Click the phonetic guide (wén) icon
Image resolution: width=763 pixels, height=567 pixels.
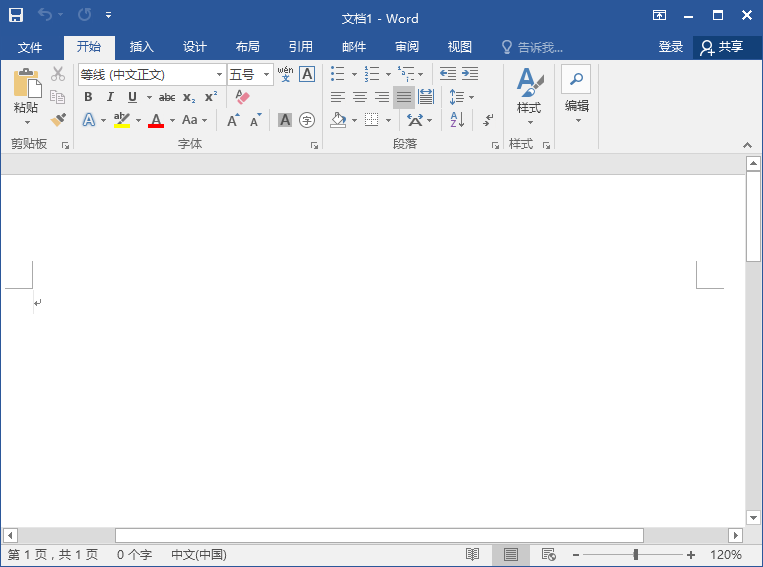click(285, 74)
